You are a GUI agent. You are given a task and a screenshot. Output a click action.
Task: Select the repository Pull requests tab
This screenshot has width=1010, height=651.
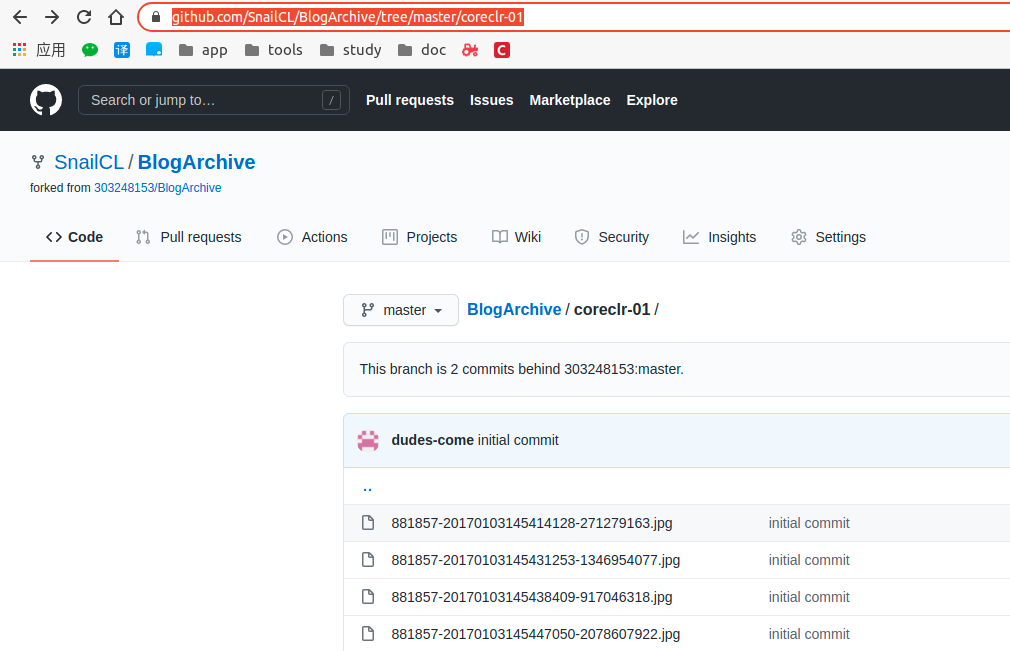point(189,237)
